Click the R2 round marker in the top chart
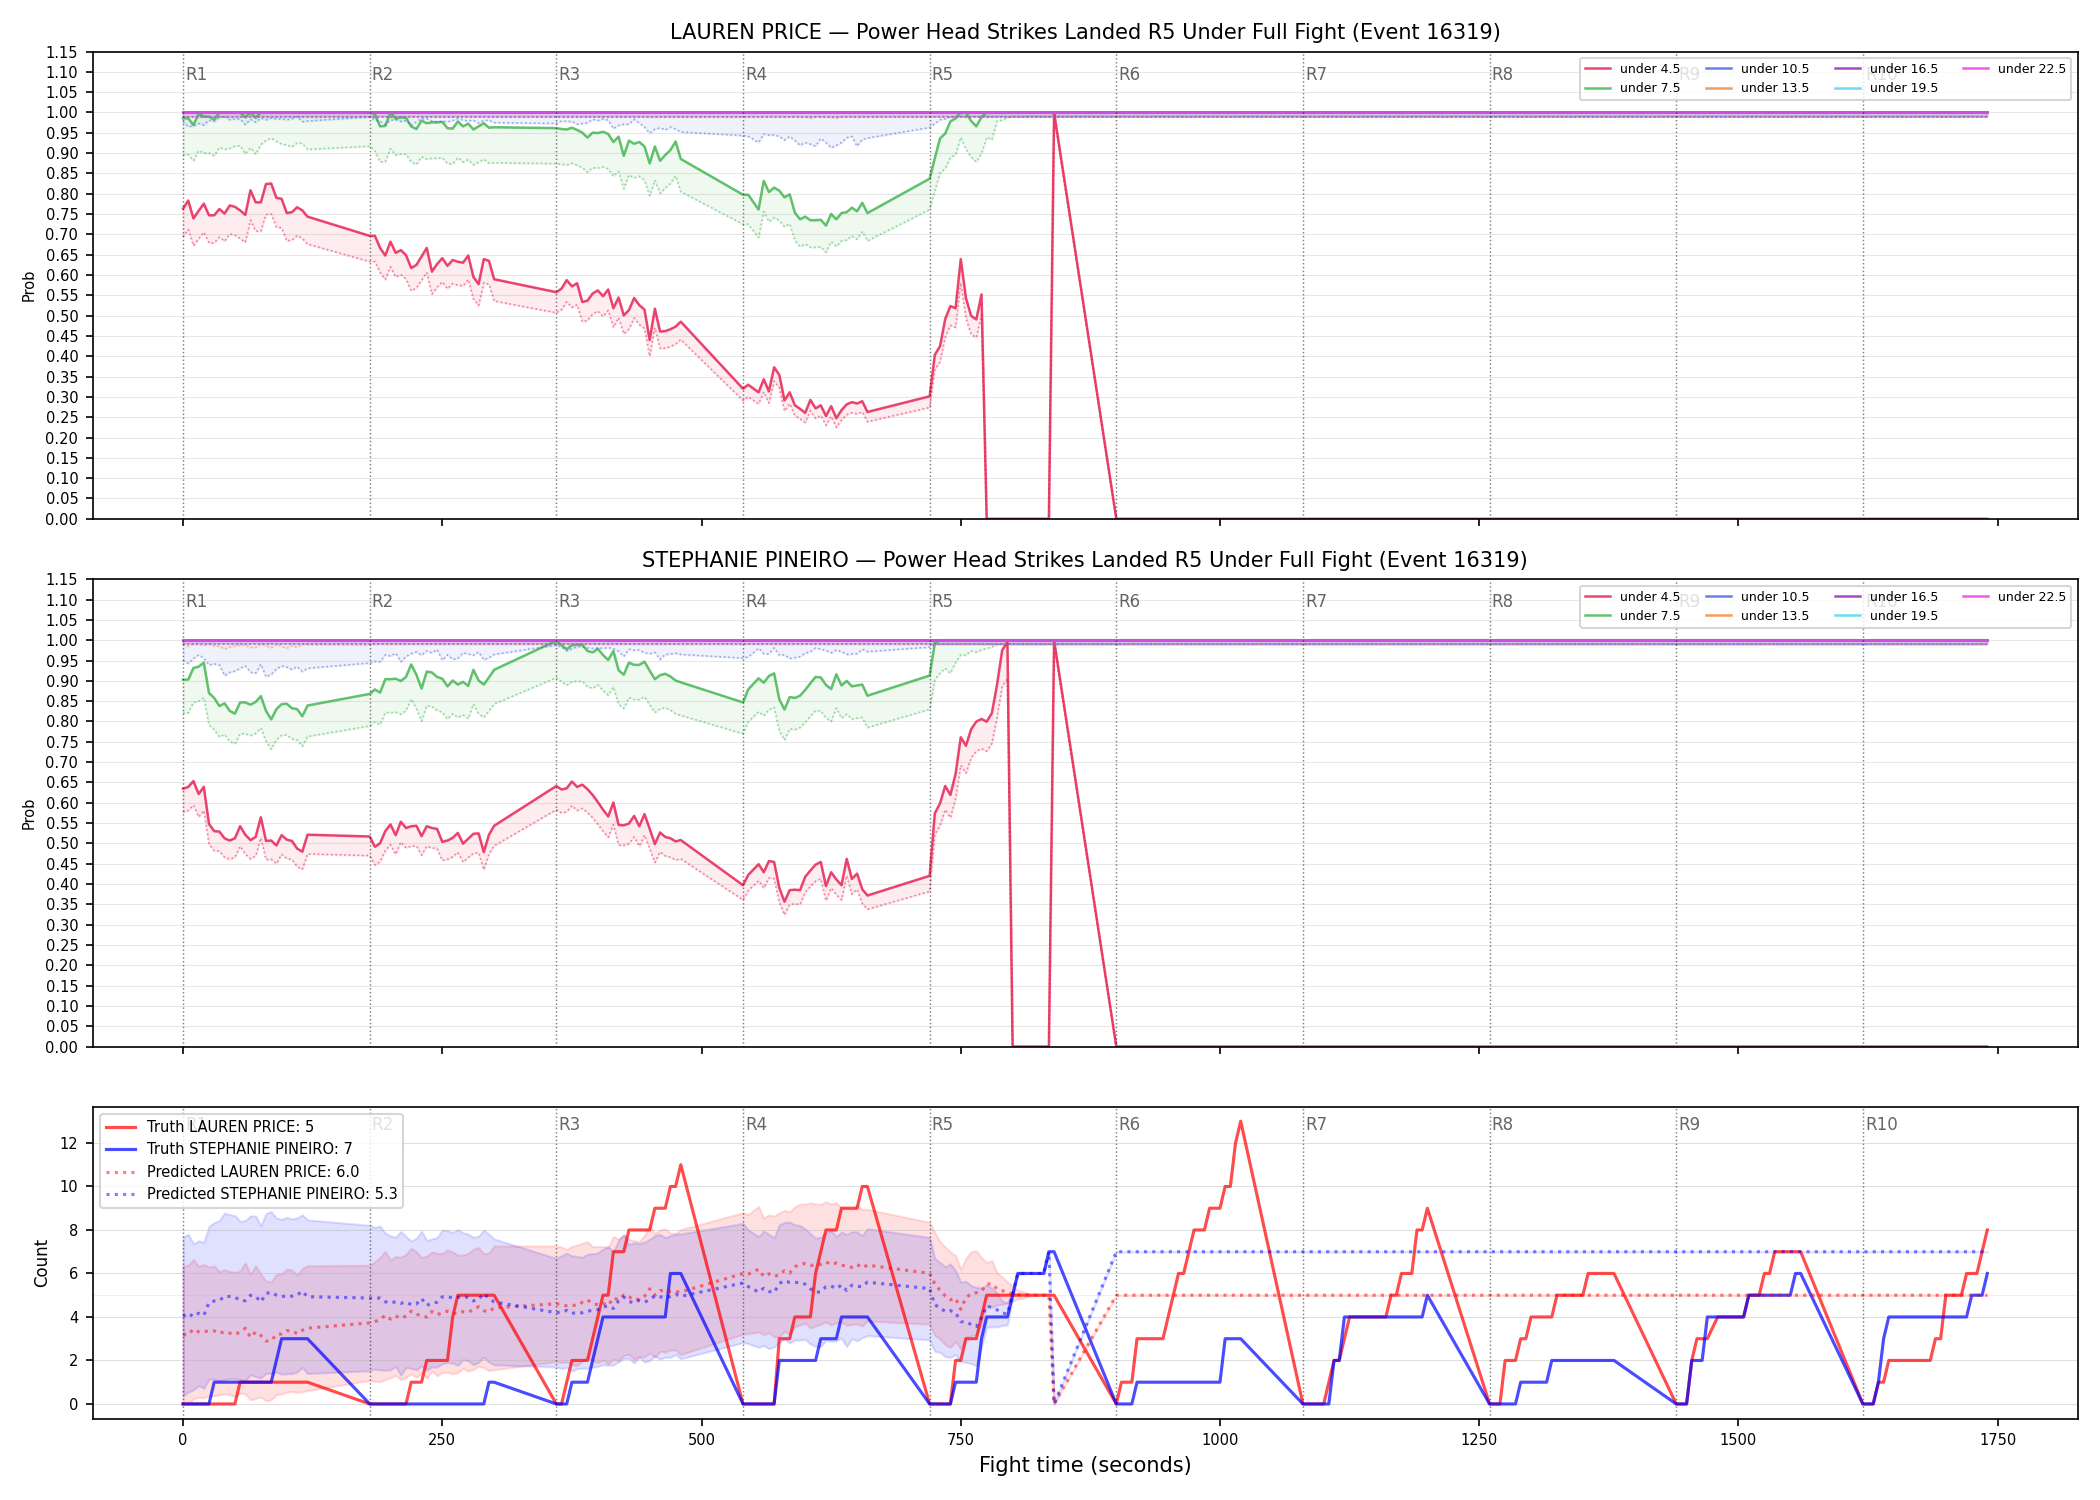This screenshot has width=2100, height=1500. (x=382, y=74)
